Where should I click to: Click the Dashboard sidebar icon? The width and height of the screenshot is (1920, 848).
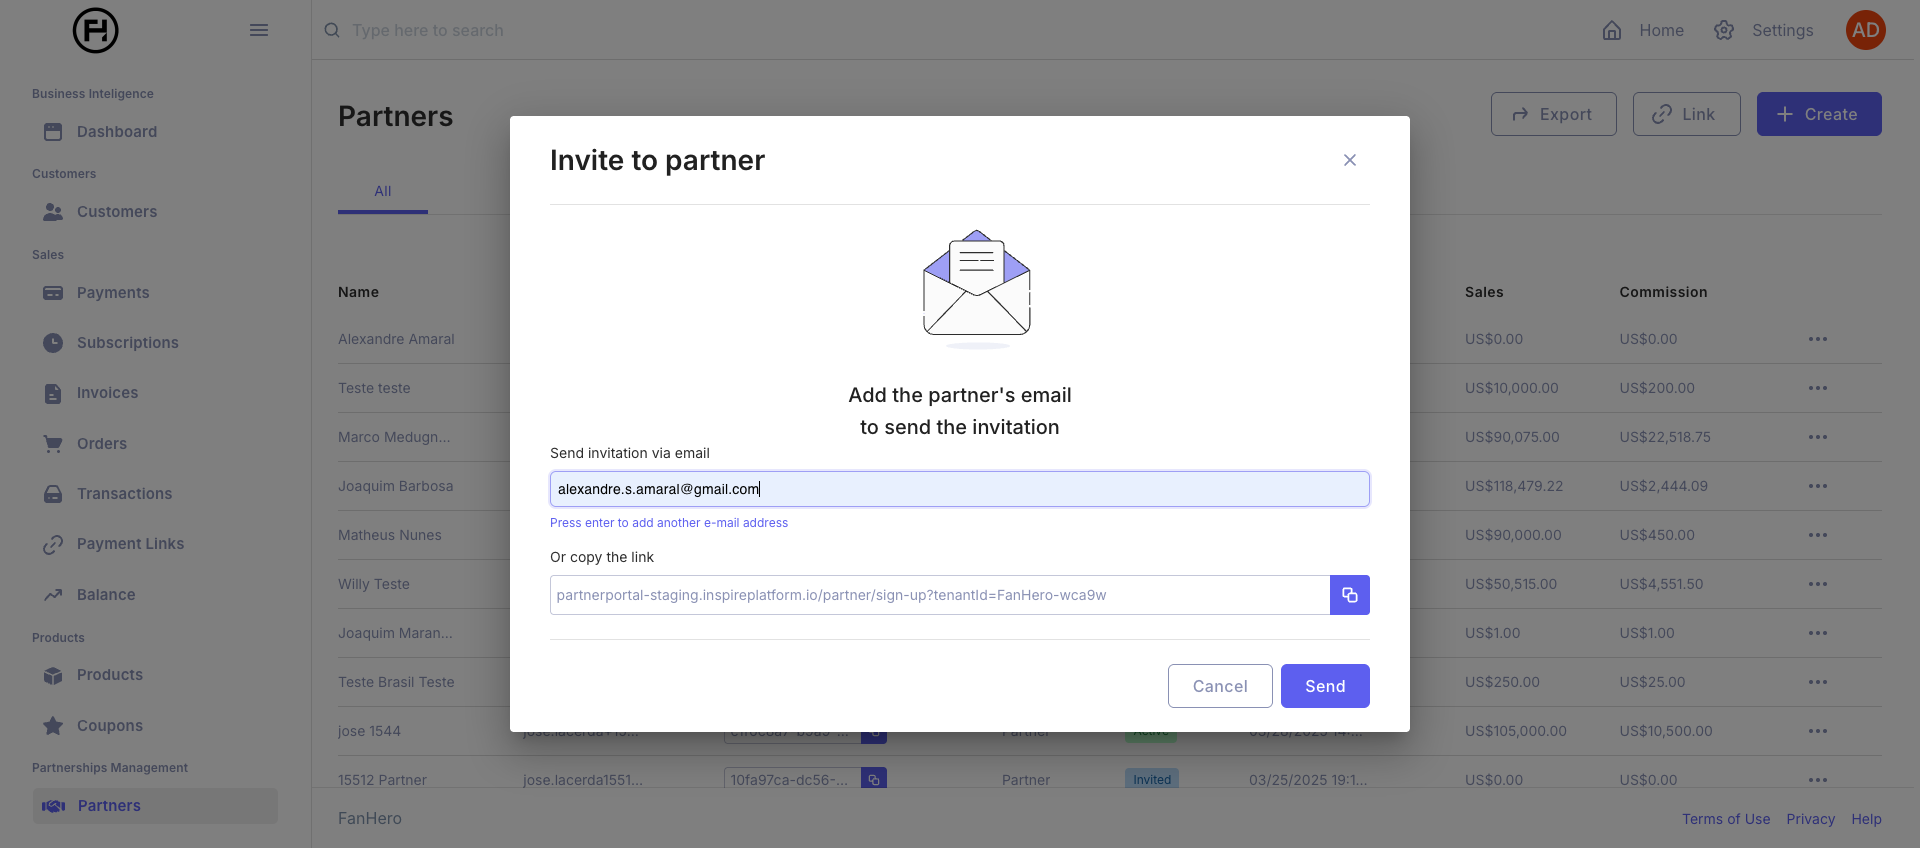[53, 132]
